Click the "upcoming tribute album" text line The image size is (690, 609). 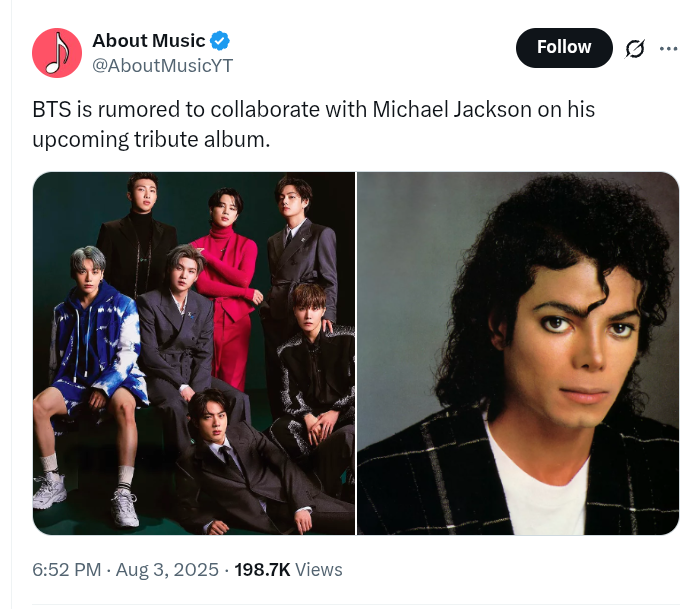[151, 139]
